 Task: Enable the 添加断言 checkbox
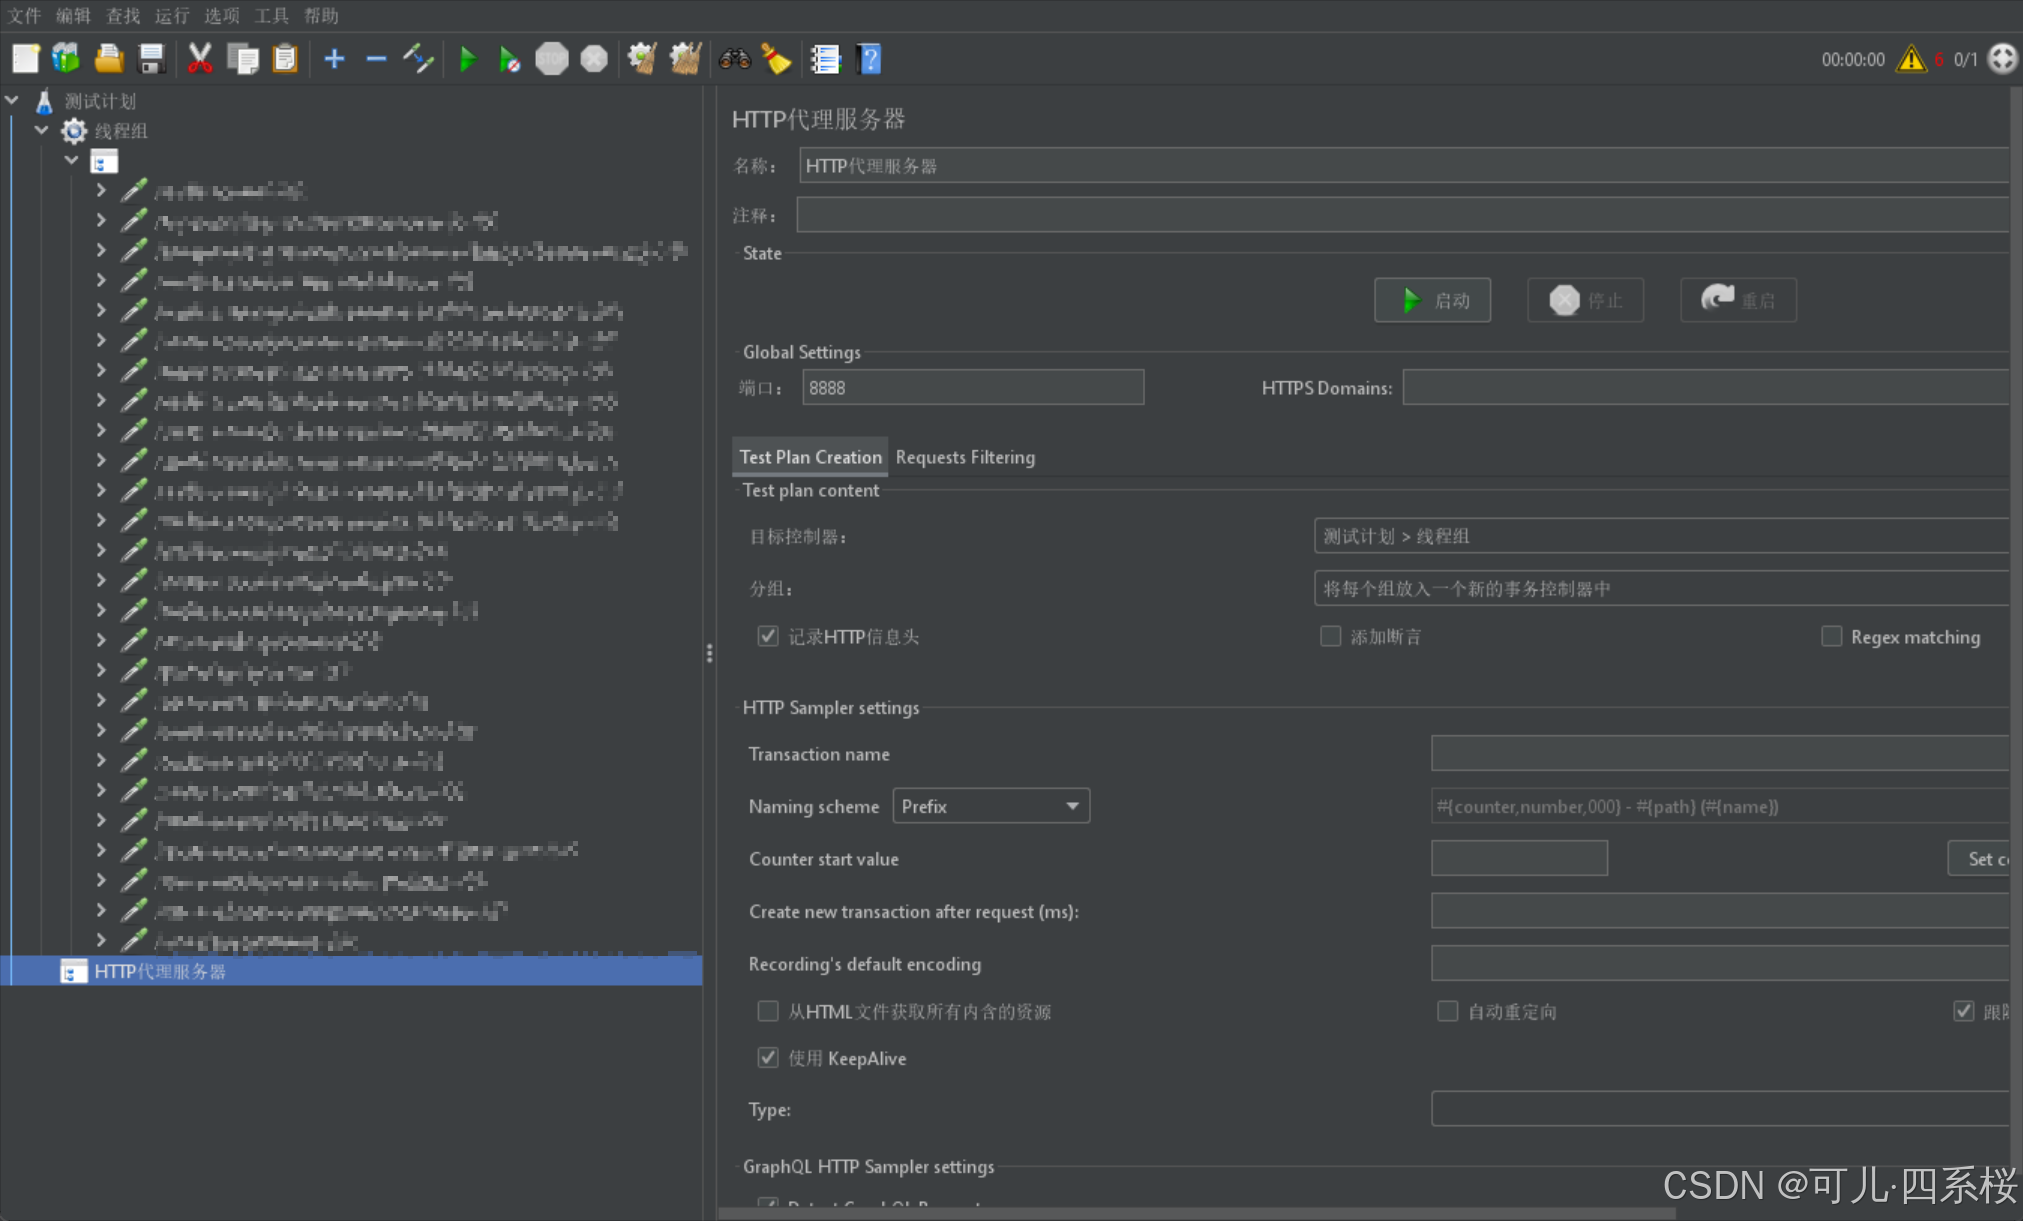click(1330, 636)
